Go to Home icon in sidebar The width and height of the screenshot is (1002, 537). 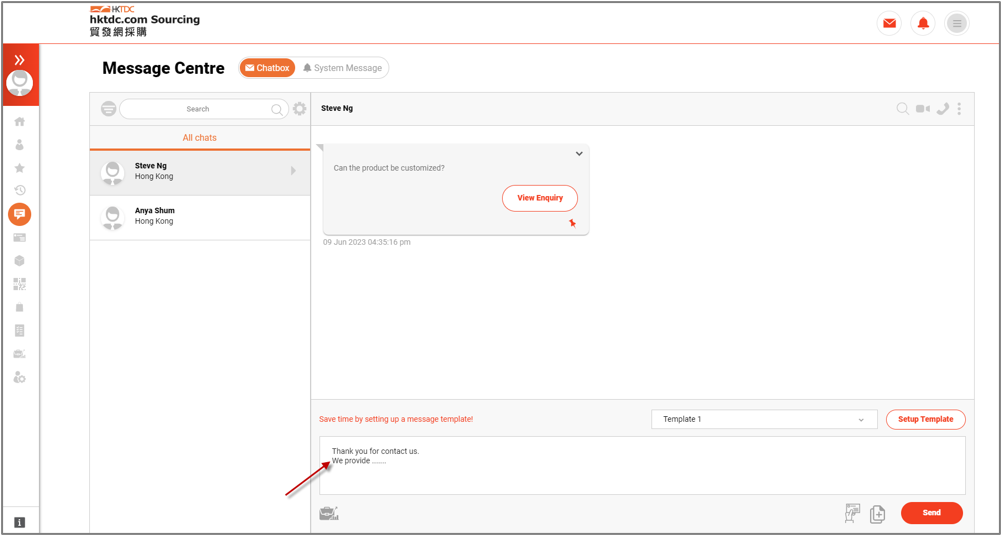tap(20, 121)
